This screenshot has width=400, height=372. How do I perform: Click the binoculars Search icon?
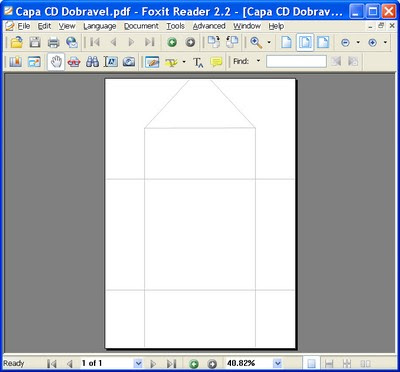pyautogui.click(x=92, y=62)
